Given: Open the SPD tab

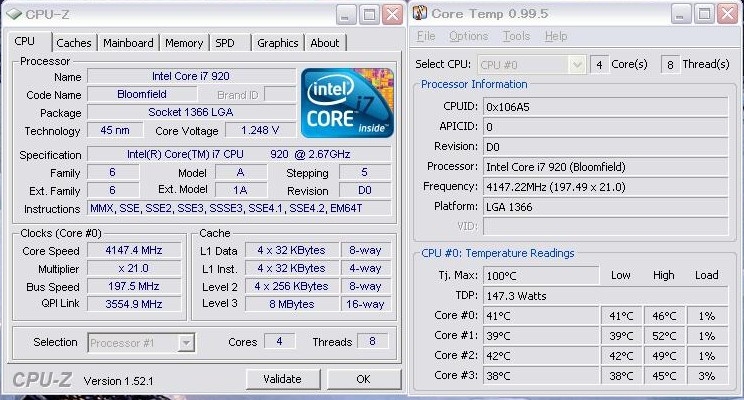Looking at the screenshot, I should [230, 43].
